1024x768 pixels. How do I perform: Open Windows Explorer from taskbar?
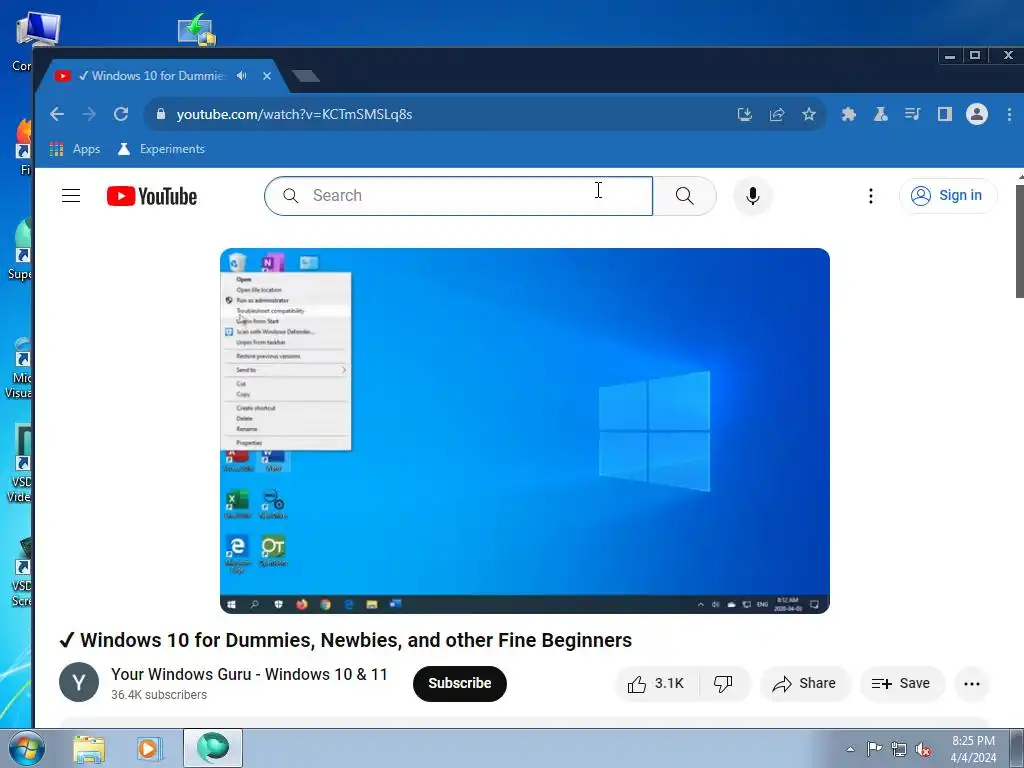click(89, 748)
